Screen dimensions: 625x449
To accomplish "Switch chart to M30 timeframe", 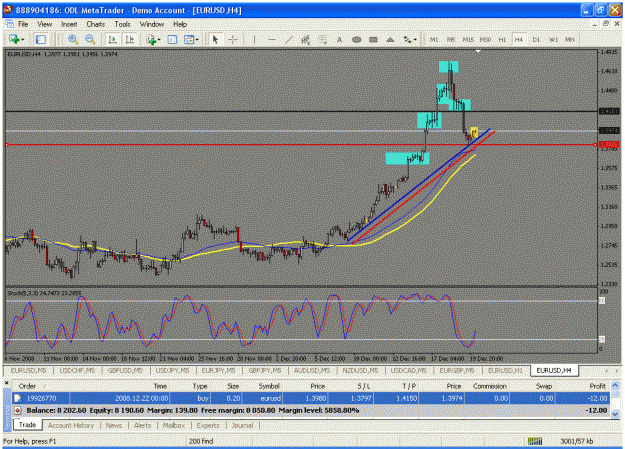I will tap(485, 39).
